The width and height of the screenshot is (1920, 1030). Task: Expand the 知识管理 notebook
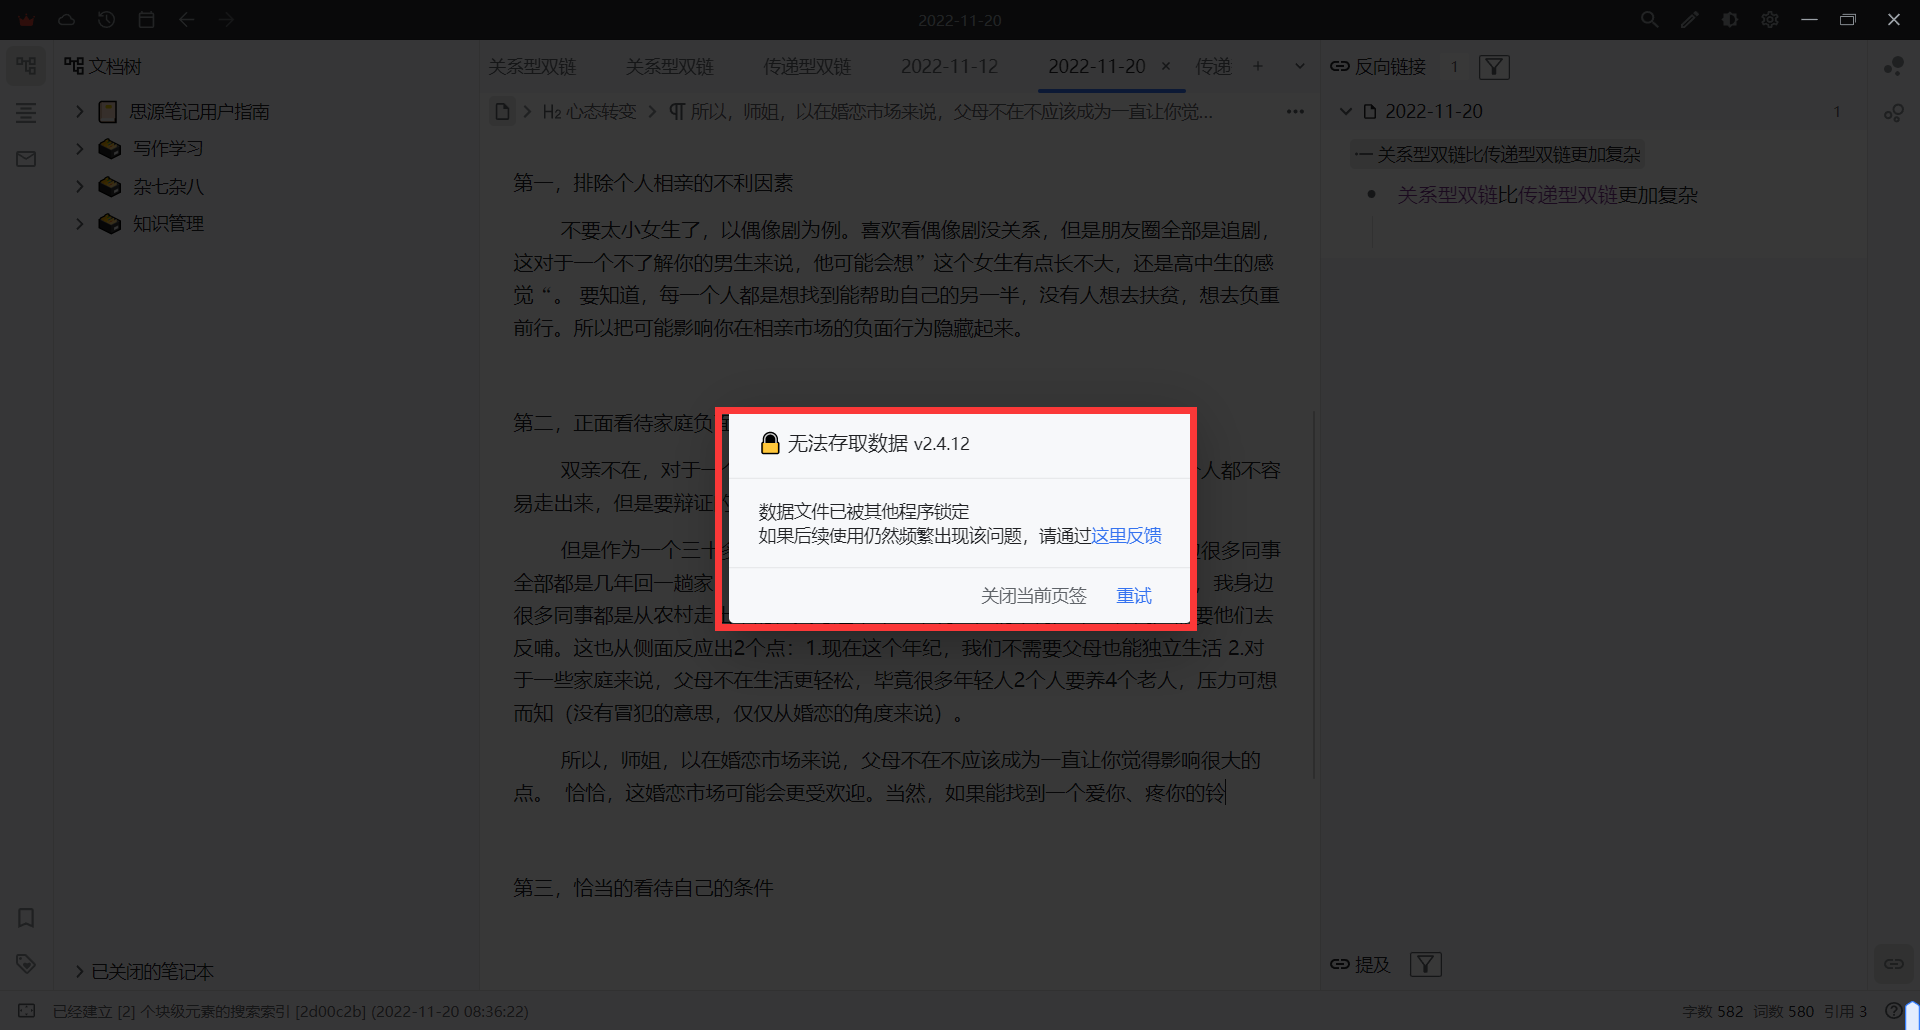click(x=80, y=223)
